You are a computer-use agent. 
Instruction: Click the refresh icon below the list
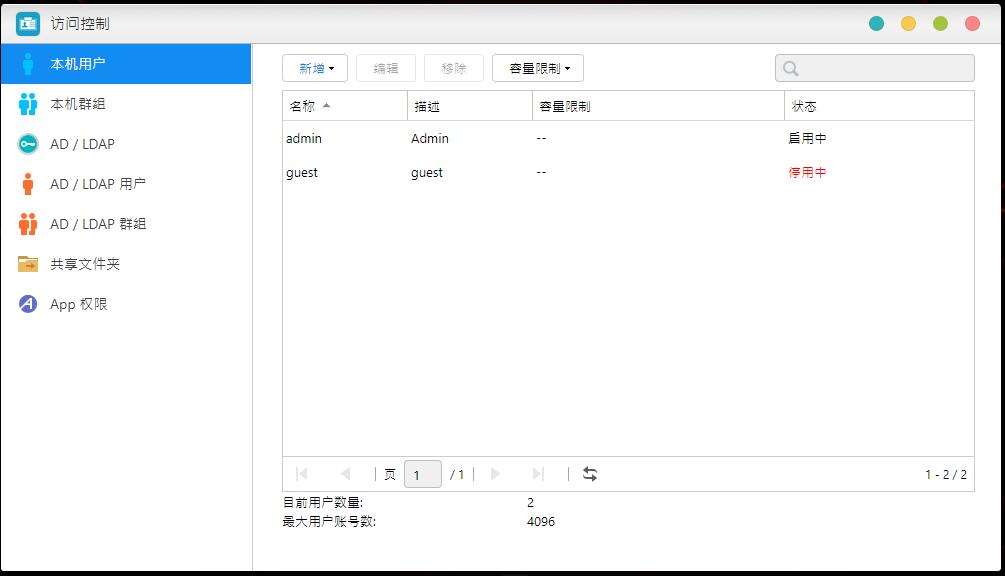(x=589, y=473)
